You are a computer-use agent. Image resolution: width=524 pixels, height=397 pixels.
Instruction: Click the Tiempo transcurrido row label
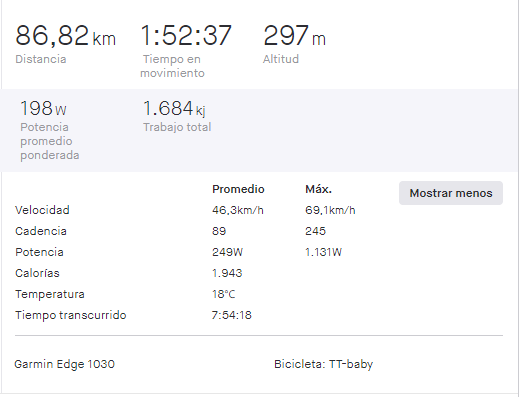(71, 315)
